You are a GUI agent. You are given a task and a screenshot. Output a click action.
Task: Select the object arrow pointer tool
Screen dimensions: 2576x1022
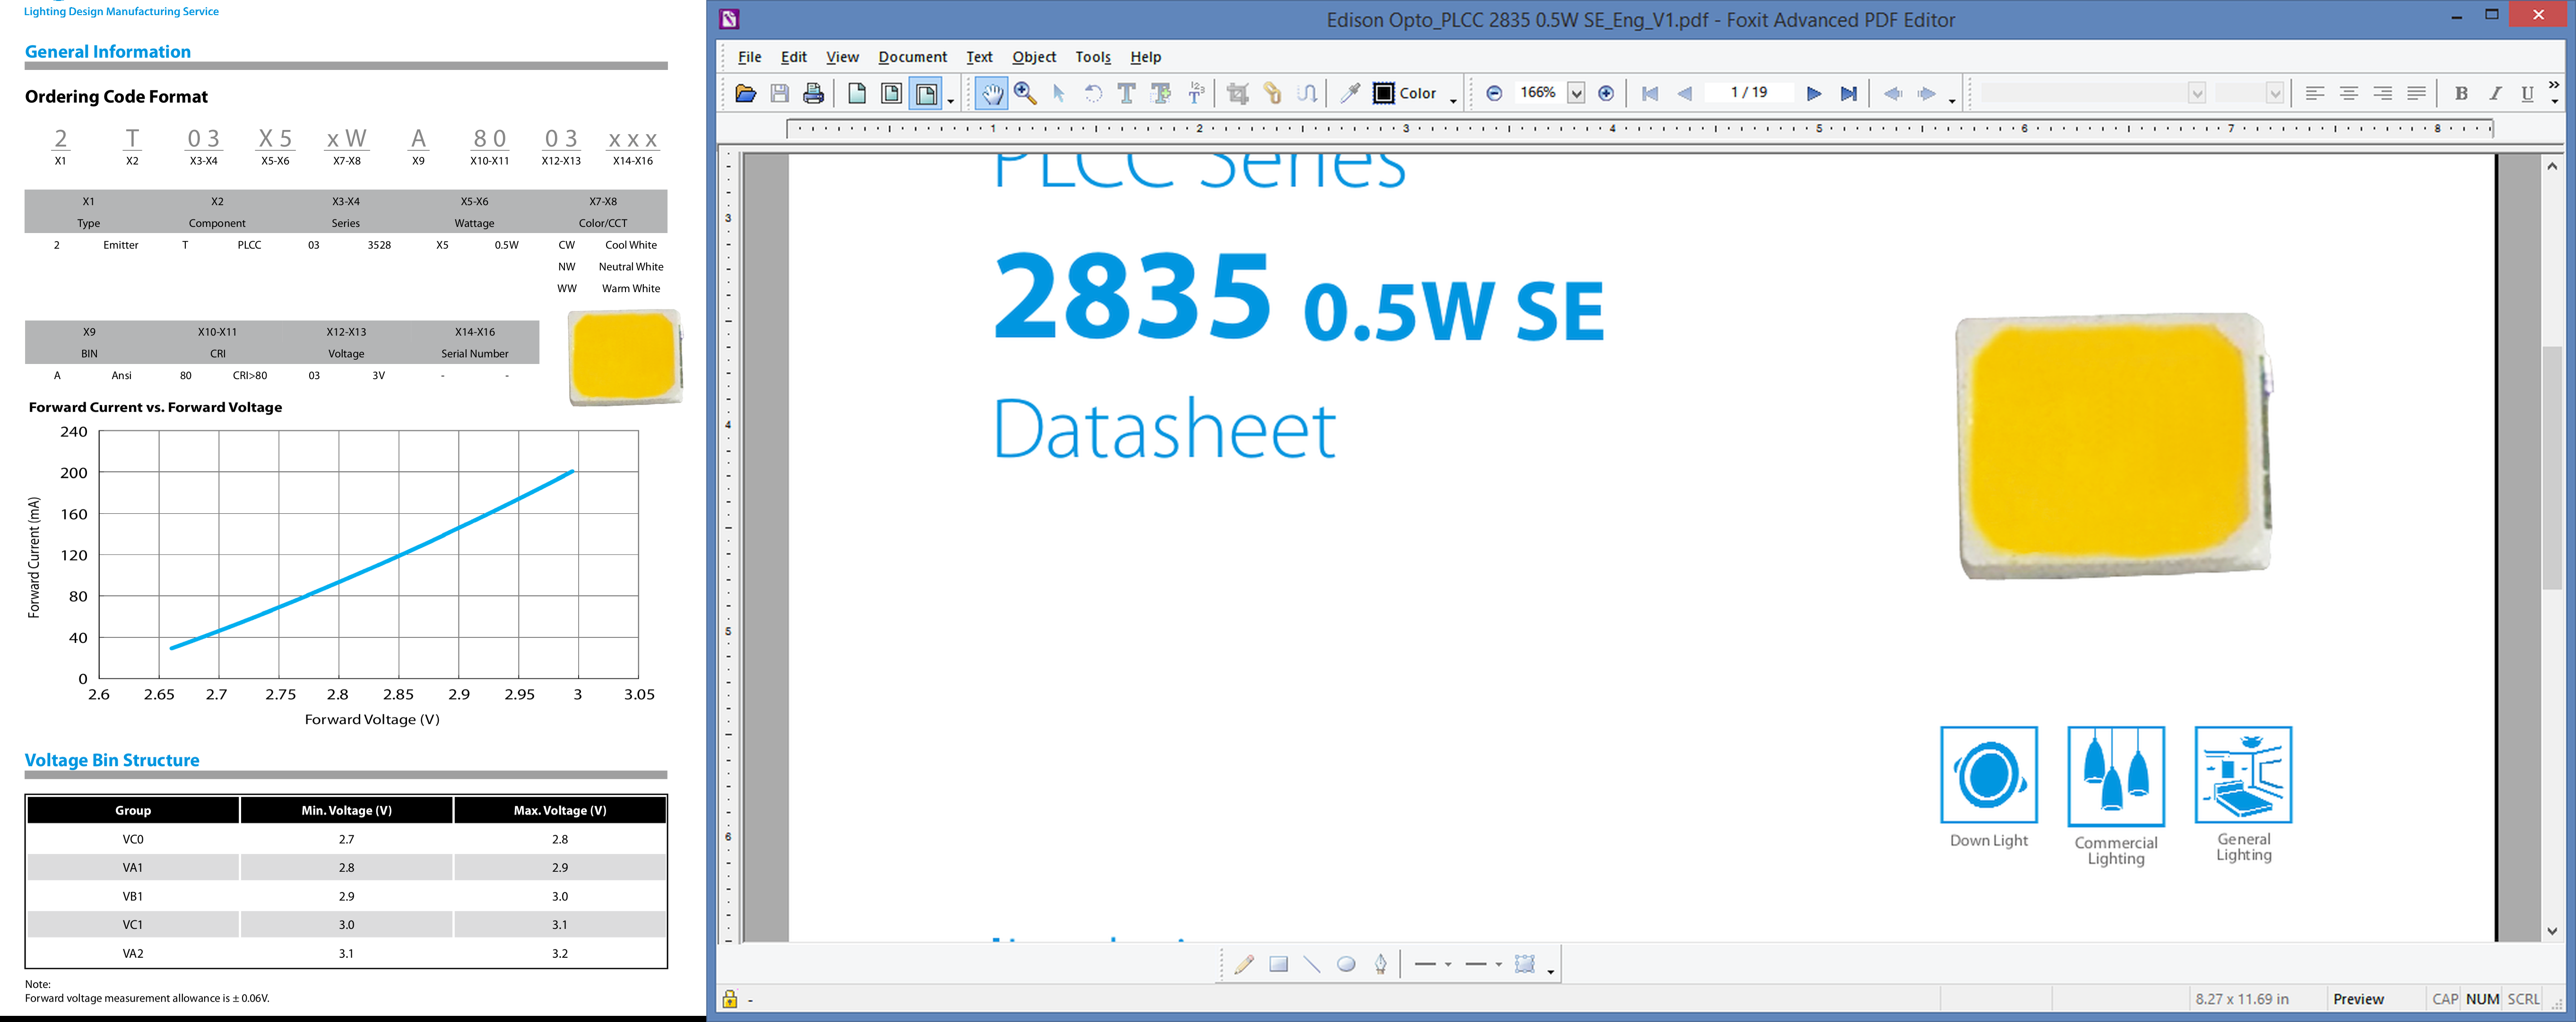pyautogui.click(x=1059, y=93)
